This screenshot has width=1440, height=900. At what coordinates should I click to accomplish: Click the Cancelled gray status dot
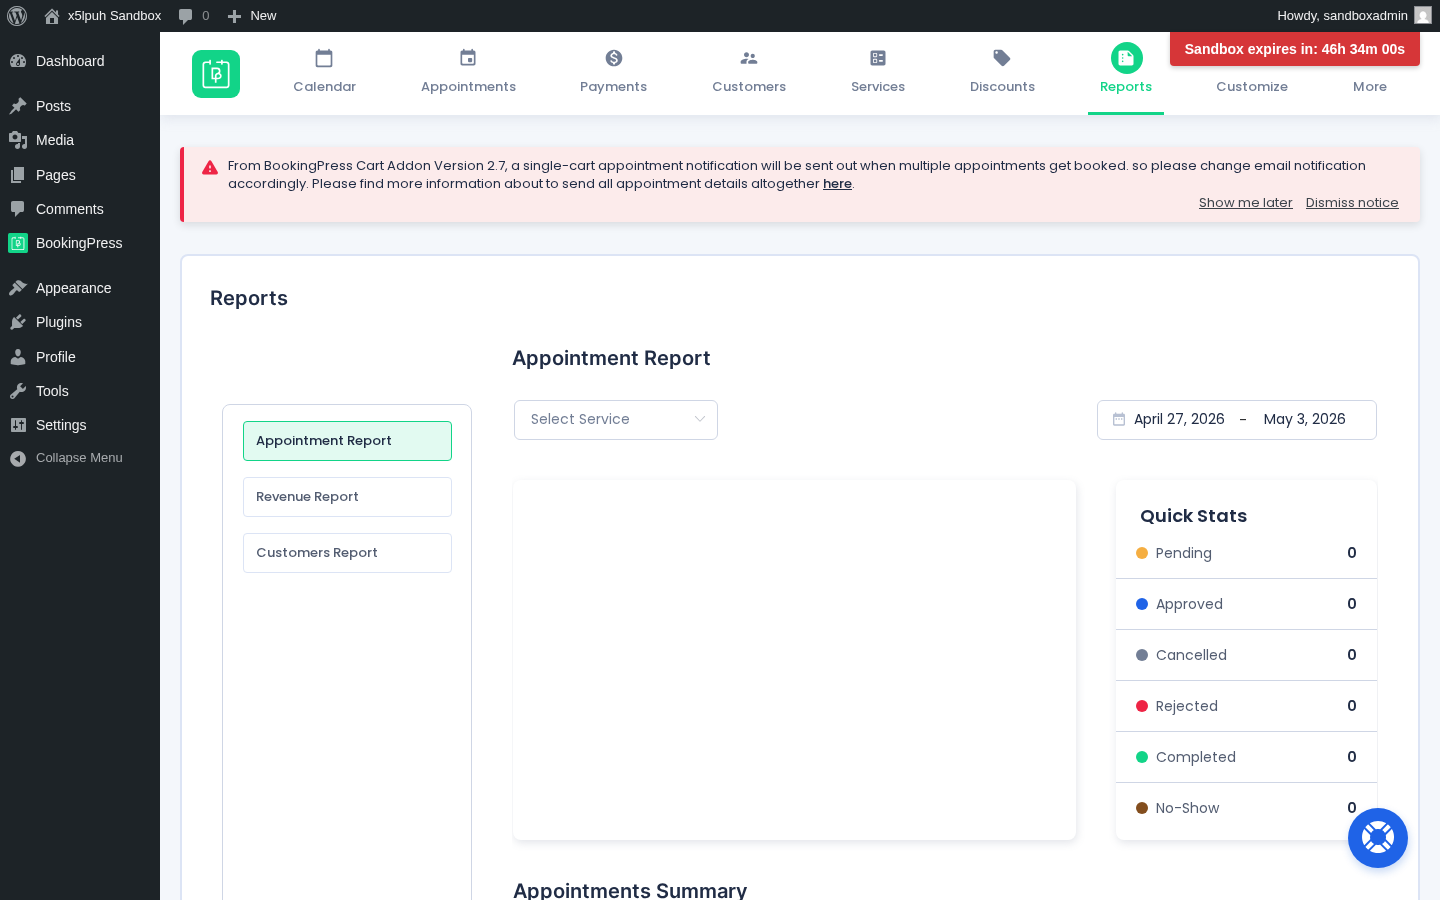click(x=1142, y=655)
